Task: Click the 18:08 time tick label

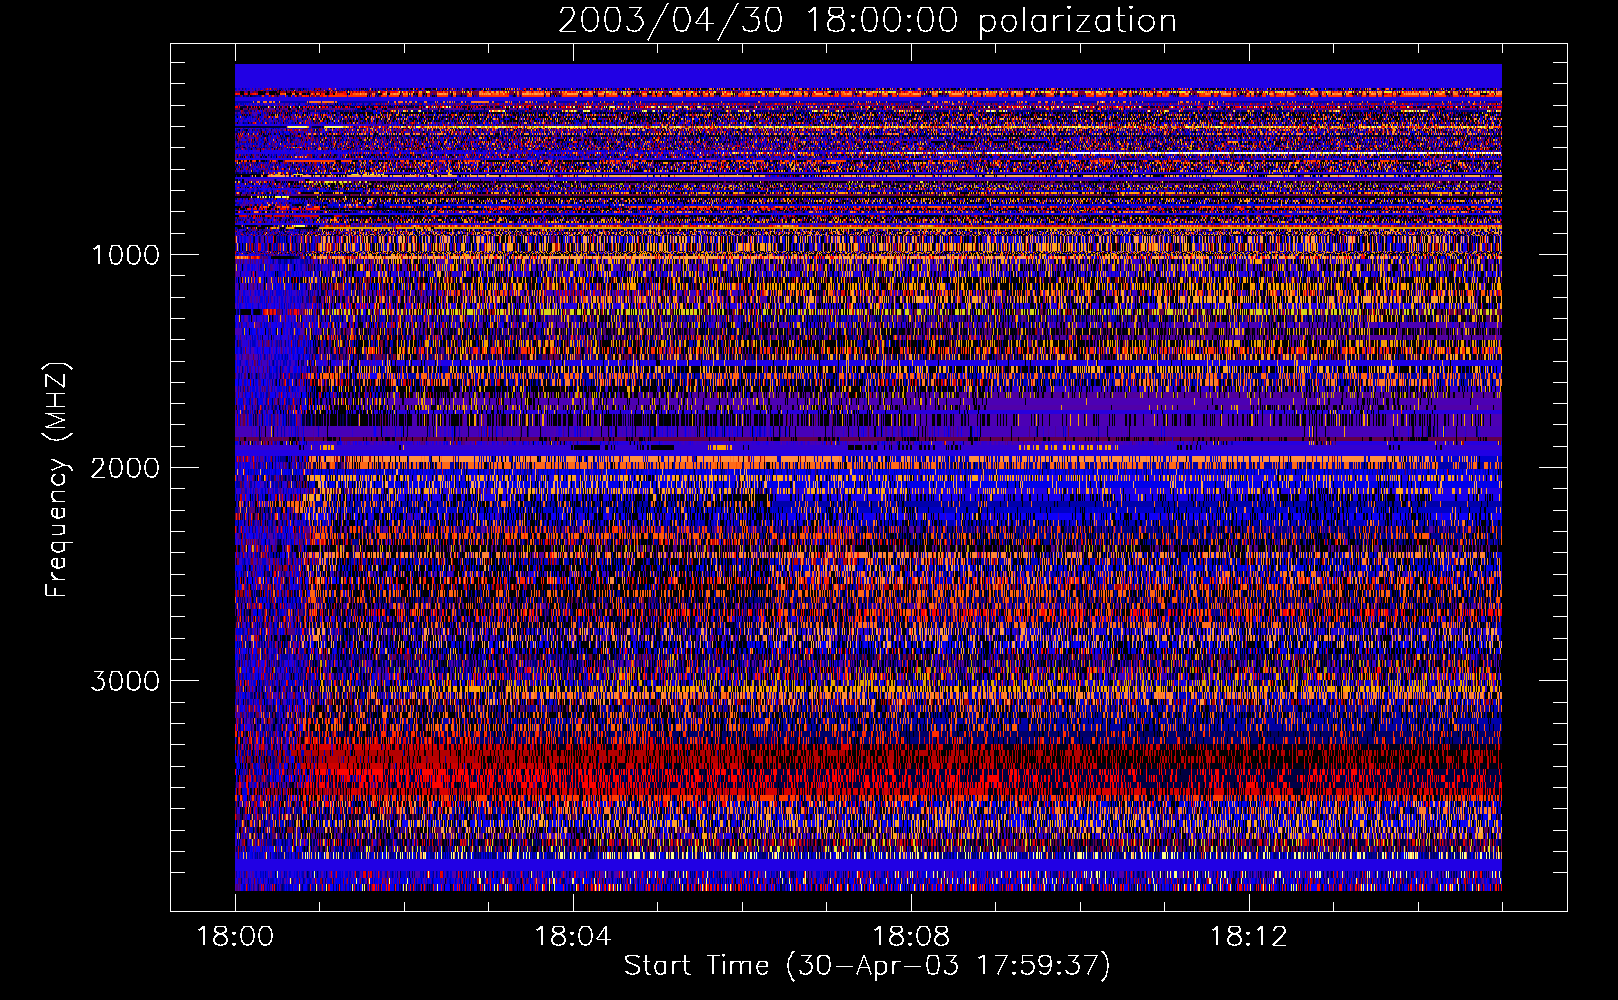Action: pyautogui.click(x=910, y=937)
